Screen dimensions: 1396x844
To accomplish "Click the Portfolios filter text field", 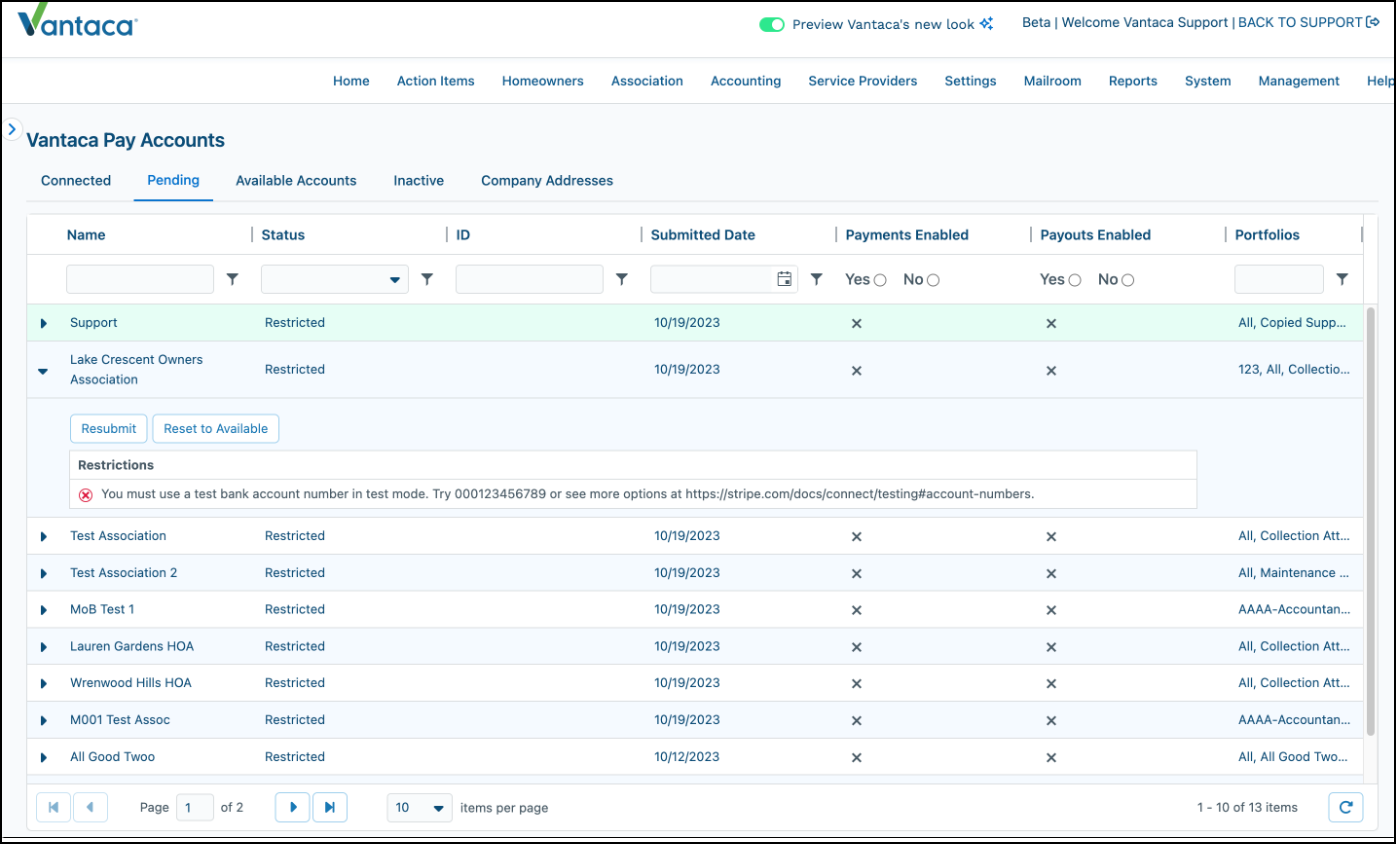I will (x=1279, y=279).
